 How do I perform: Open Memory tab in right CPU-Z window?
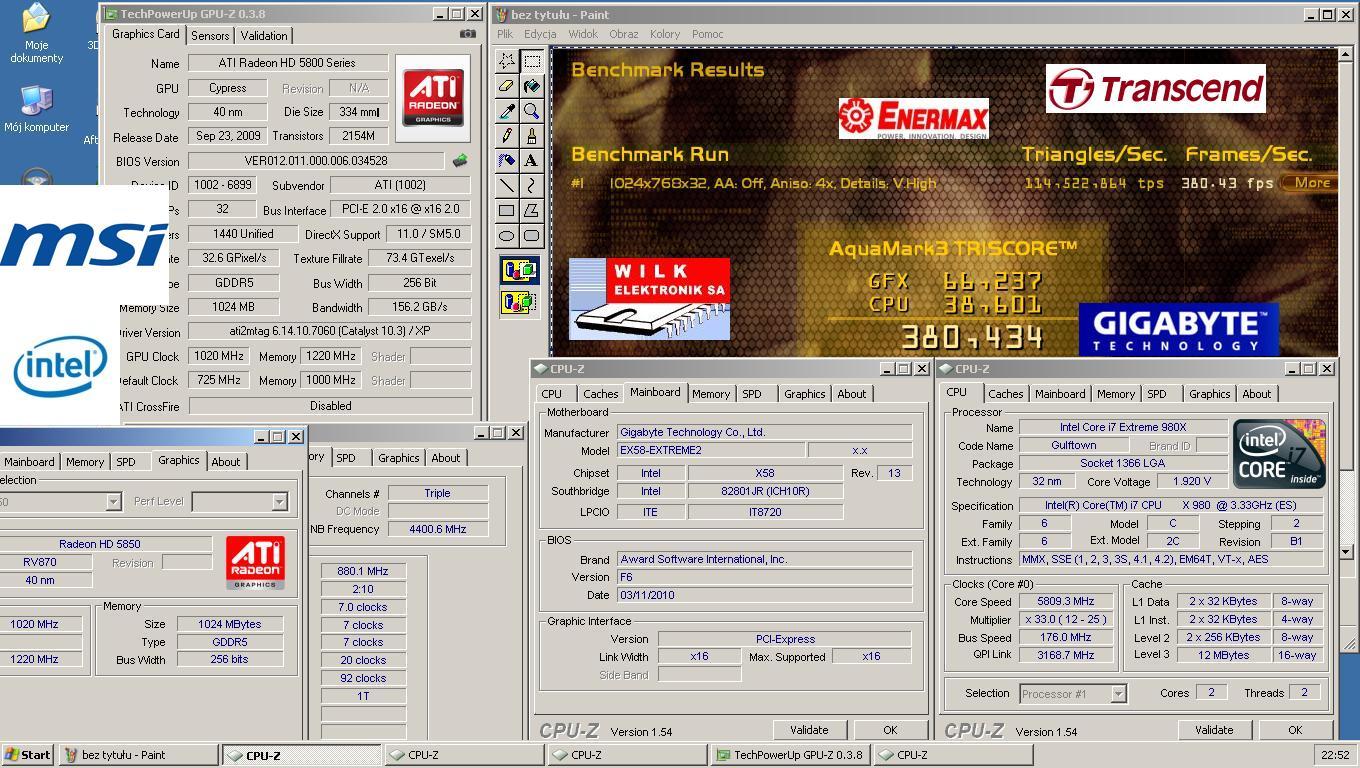(1116, 394)
